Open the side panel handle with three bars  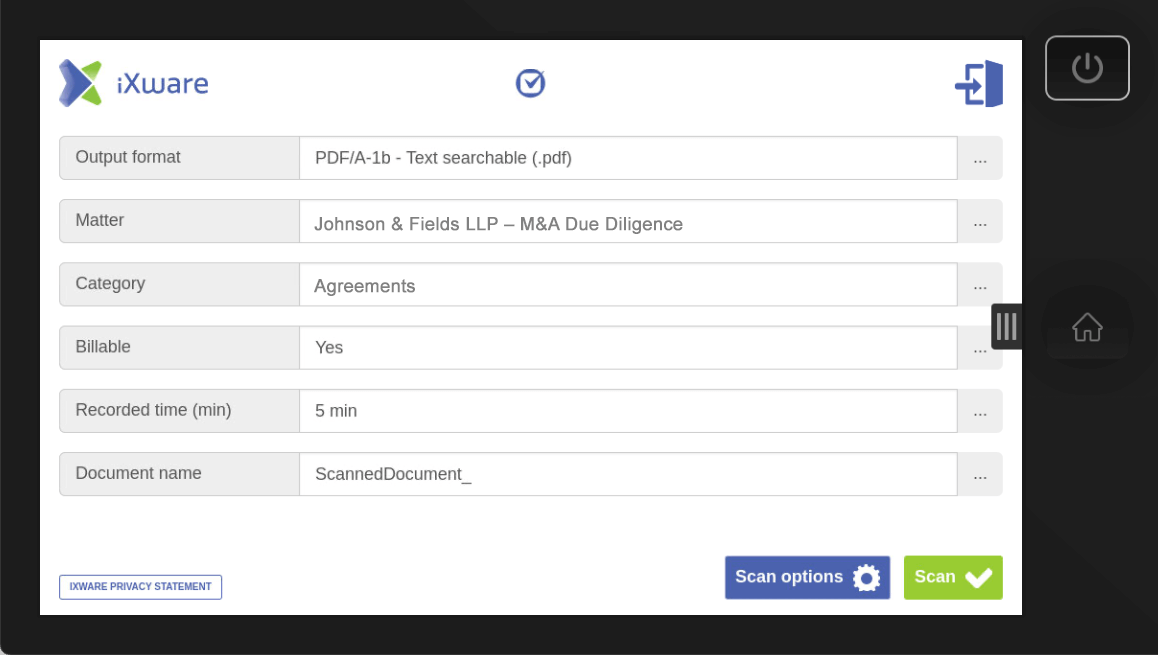click(1006, 326)
